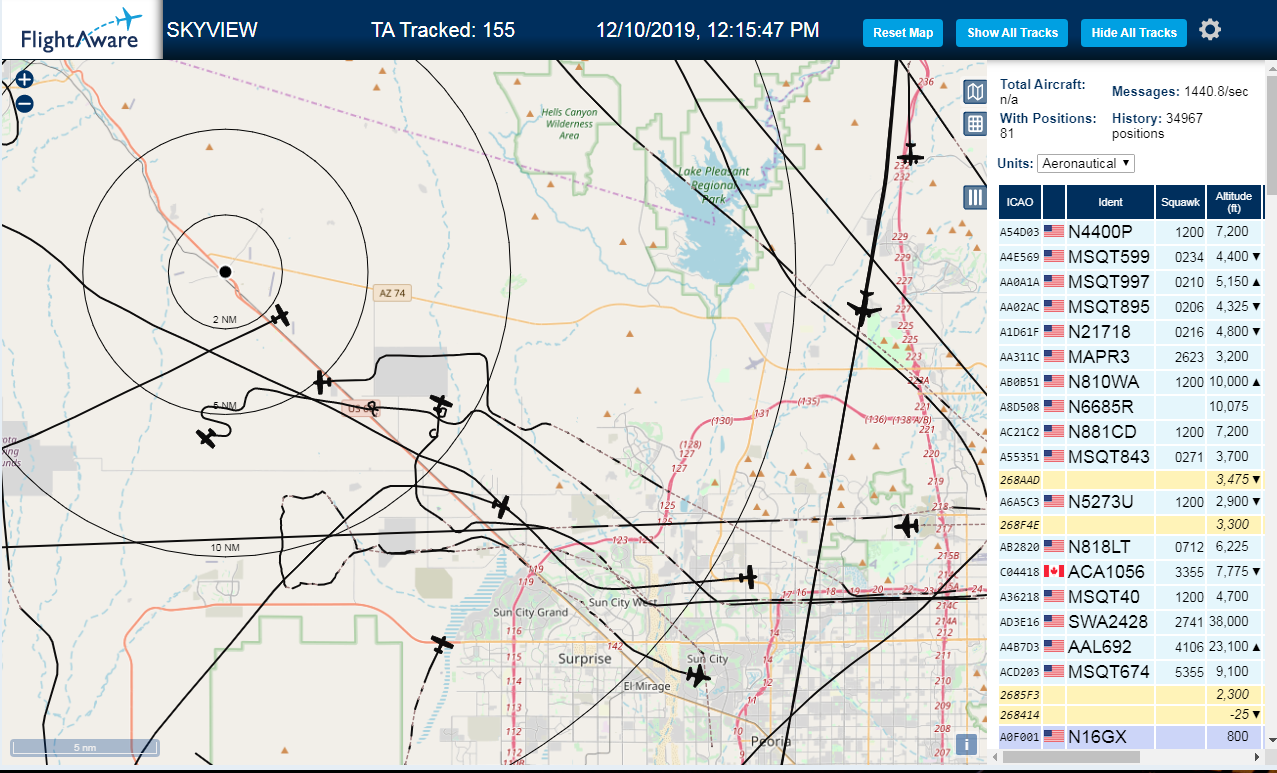1277x773 pixels.
Task: Click the FlightAware logo
Action: (x=81, y=31)
